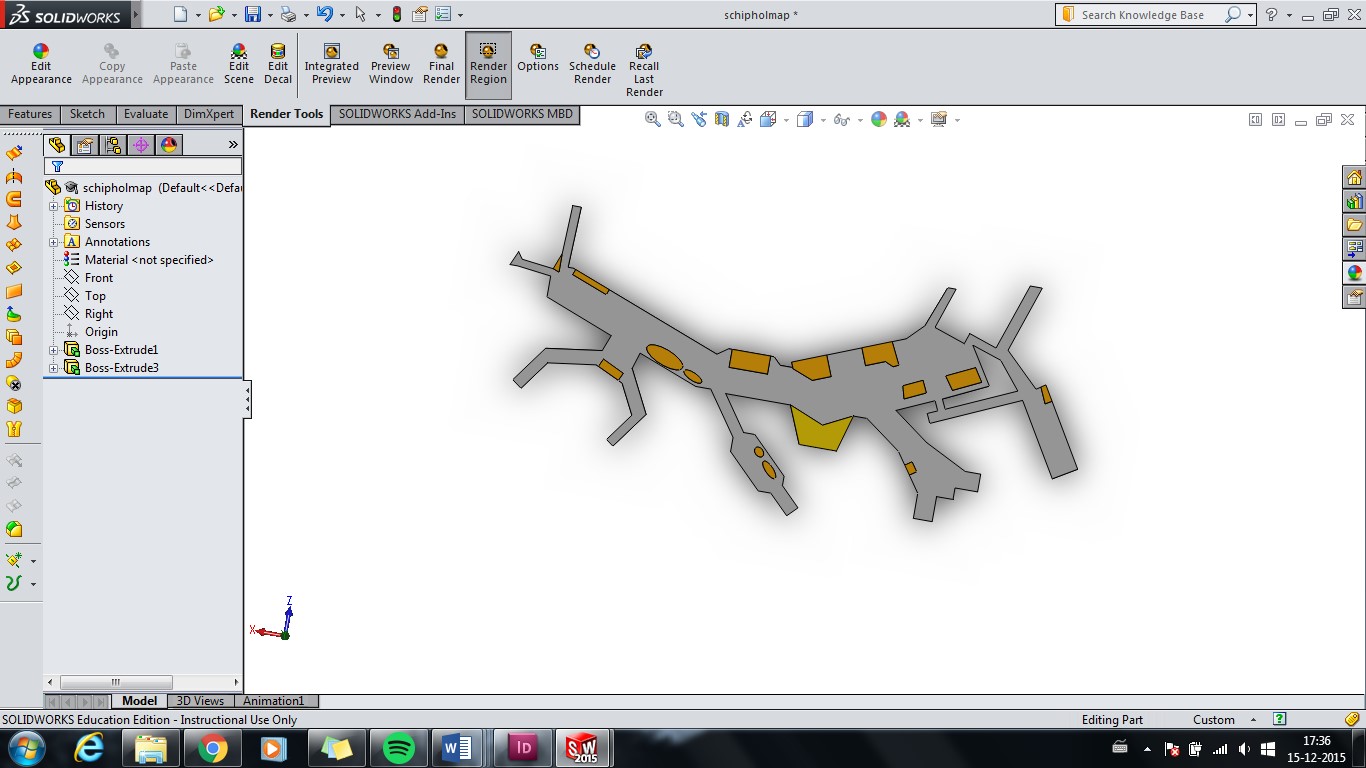1366x768 pixels.
Task: Click the Edit Appearance tool
Action: [41, 65]
